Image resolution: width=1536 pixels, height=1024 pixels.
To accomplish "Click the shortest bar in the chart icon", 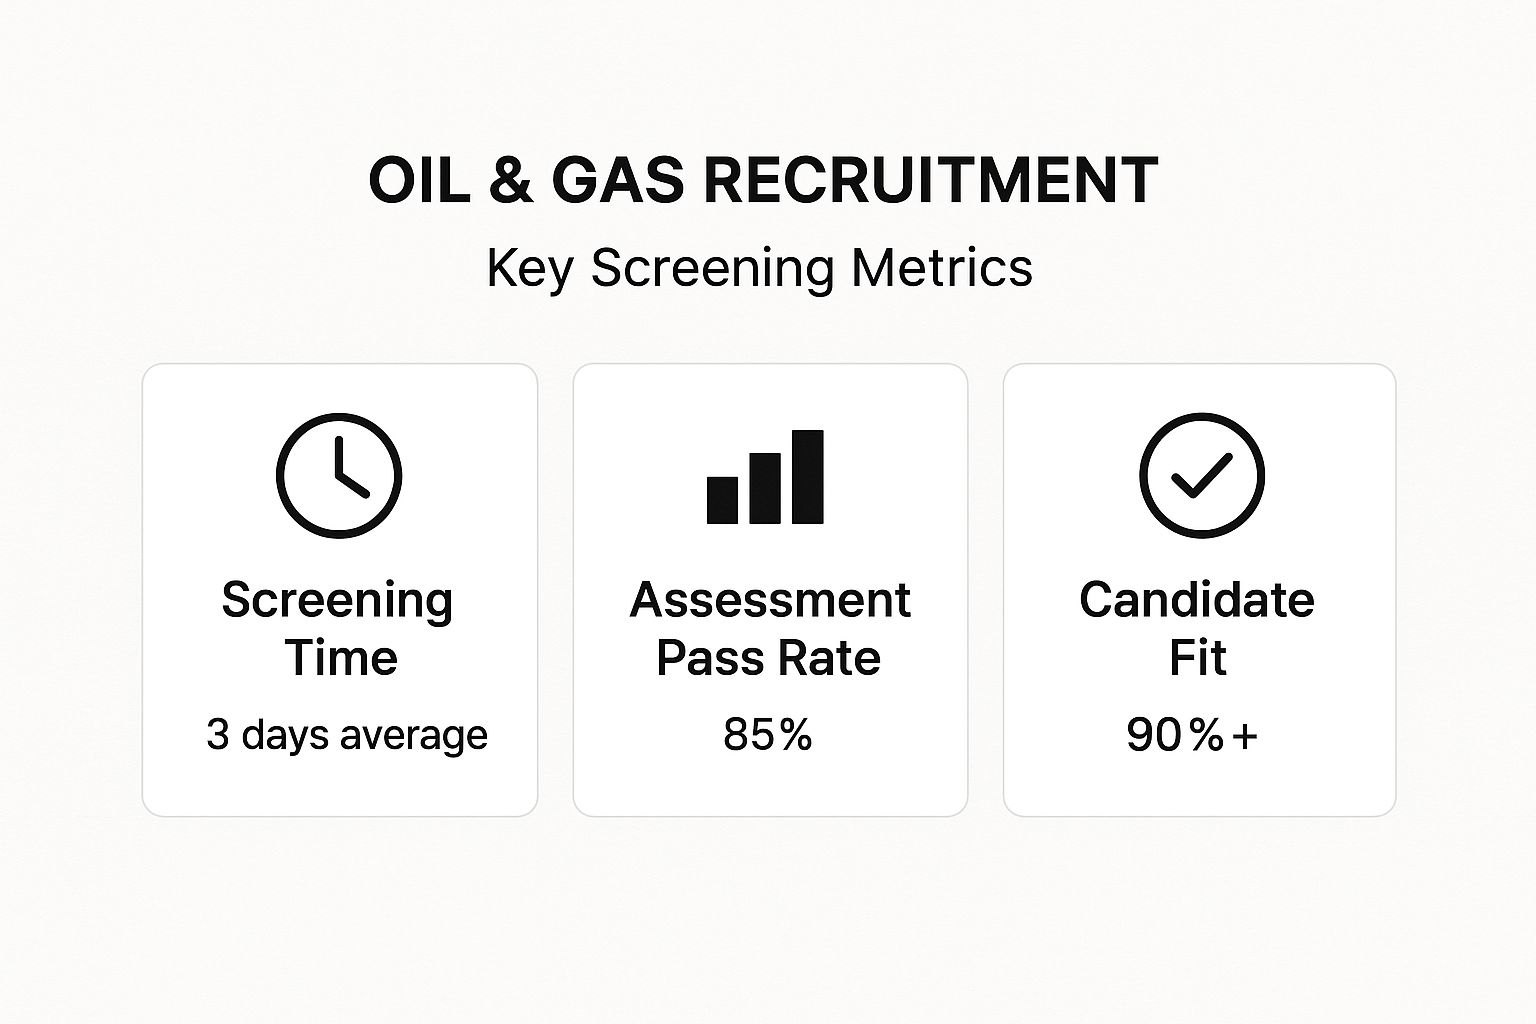I will pyautogui.click(x=722, y=499).
